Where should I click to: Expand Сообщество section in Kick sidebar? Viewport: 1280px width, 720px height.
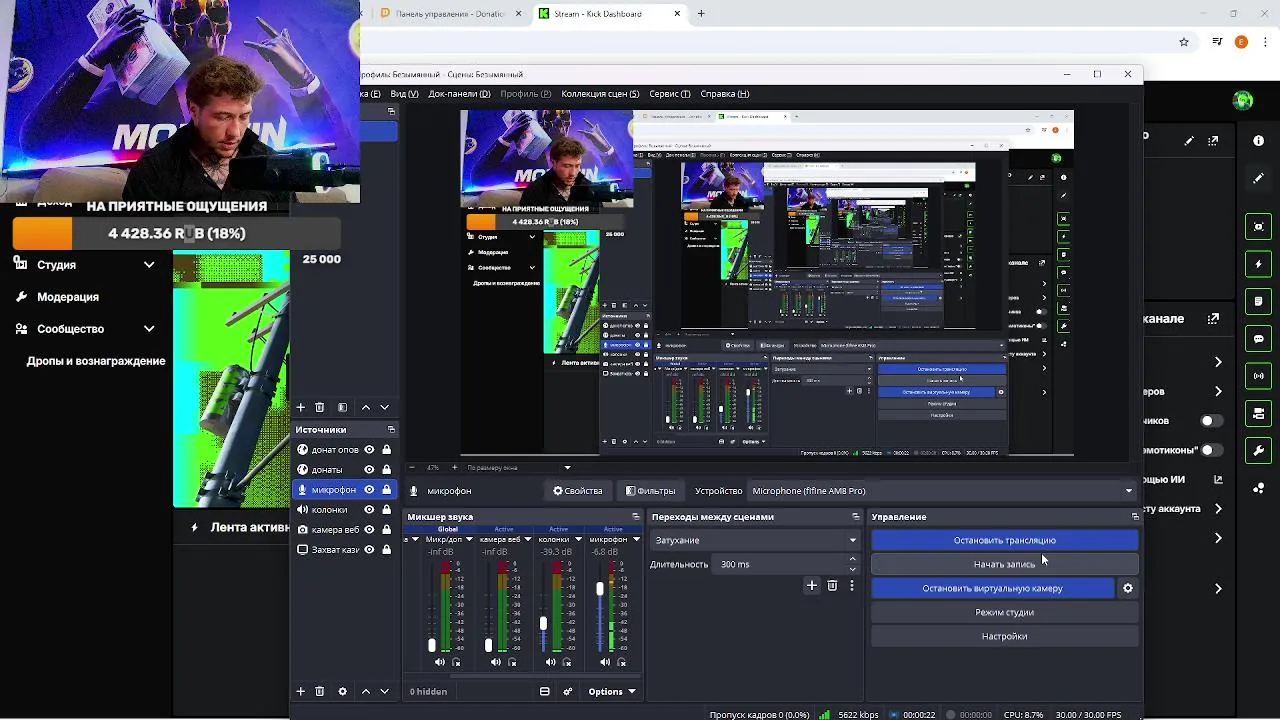point(149,329)
